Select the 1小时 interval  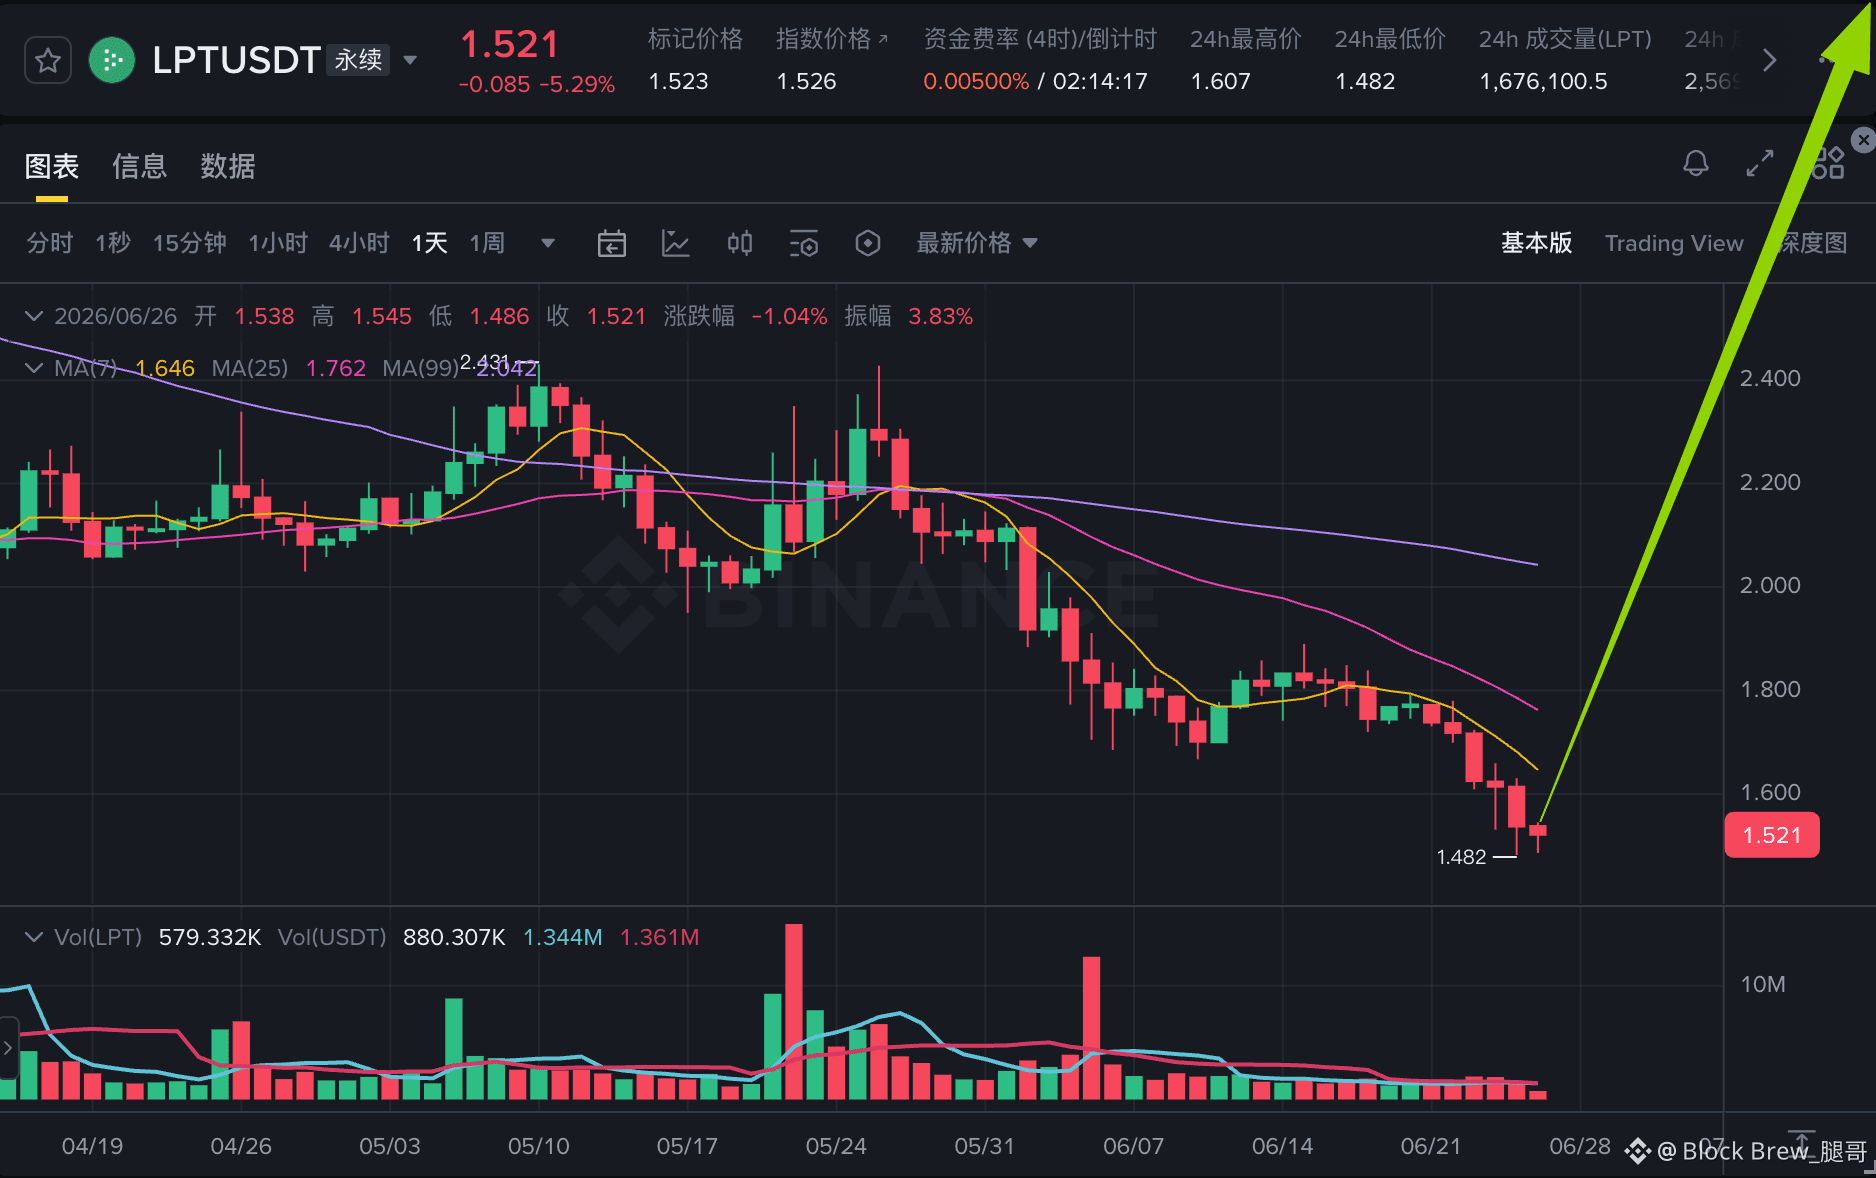tap(278, 243)
